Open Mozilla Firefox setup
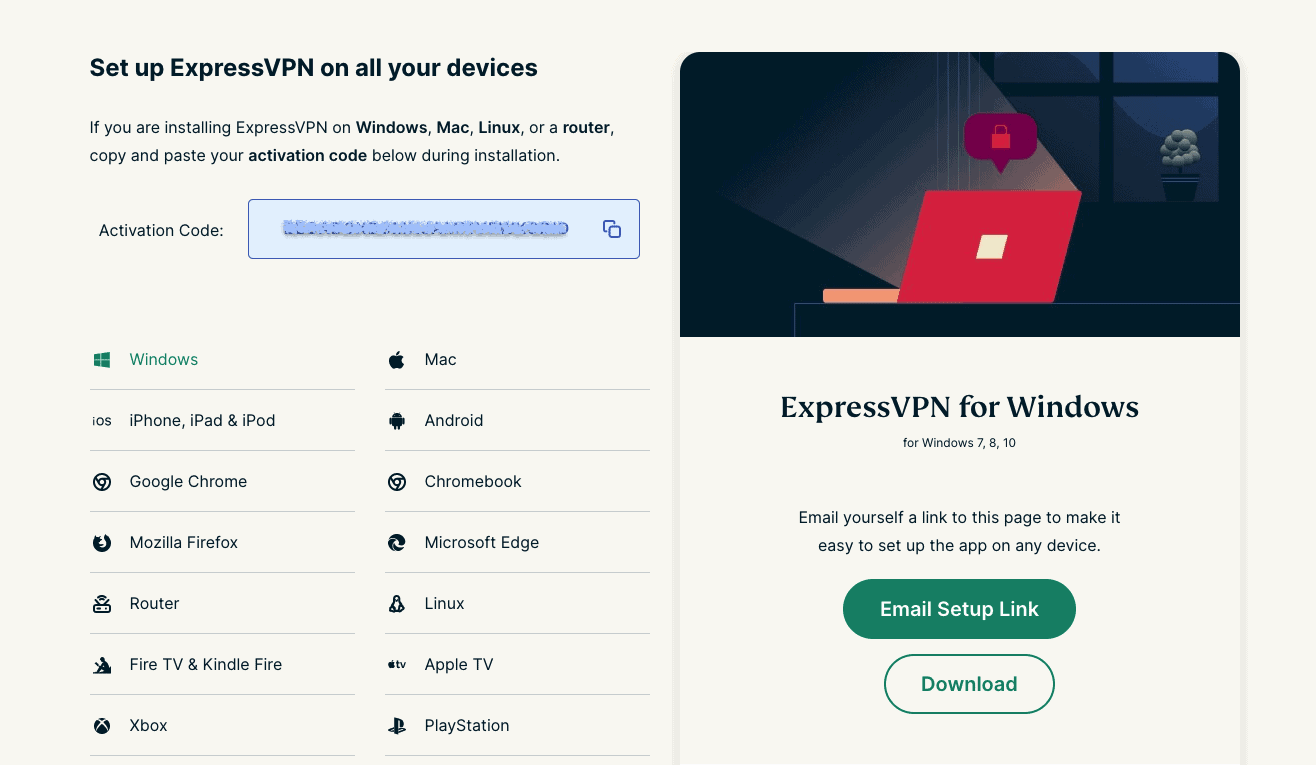Viewport: 1316px width, 765px height. coord(222,543)
